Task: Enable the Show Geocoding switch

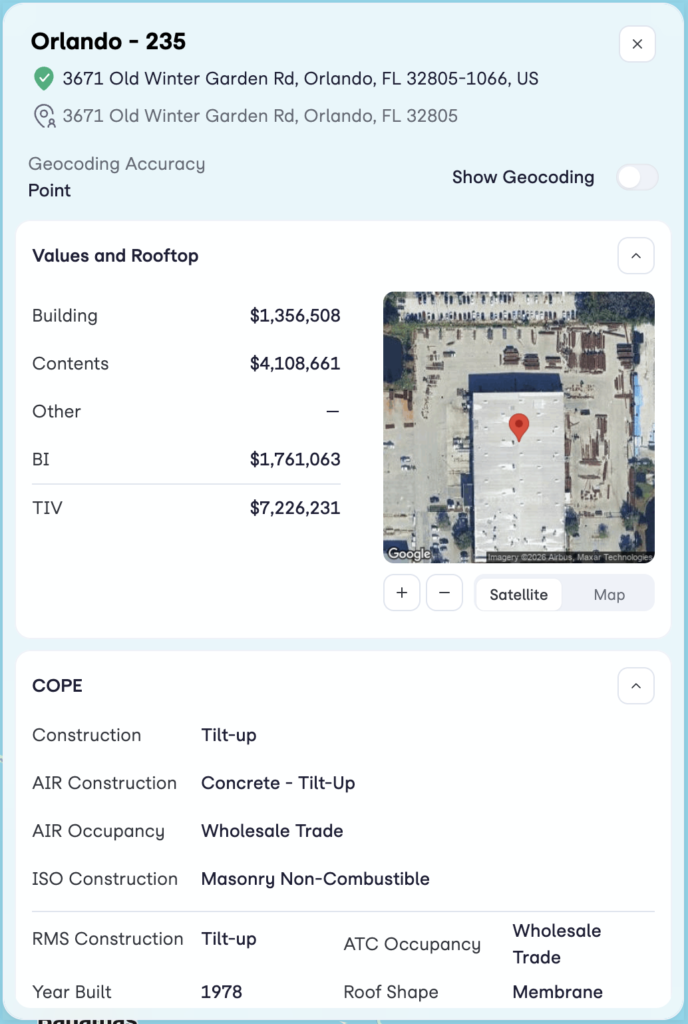Action: (x=637, y=177)
